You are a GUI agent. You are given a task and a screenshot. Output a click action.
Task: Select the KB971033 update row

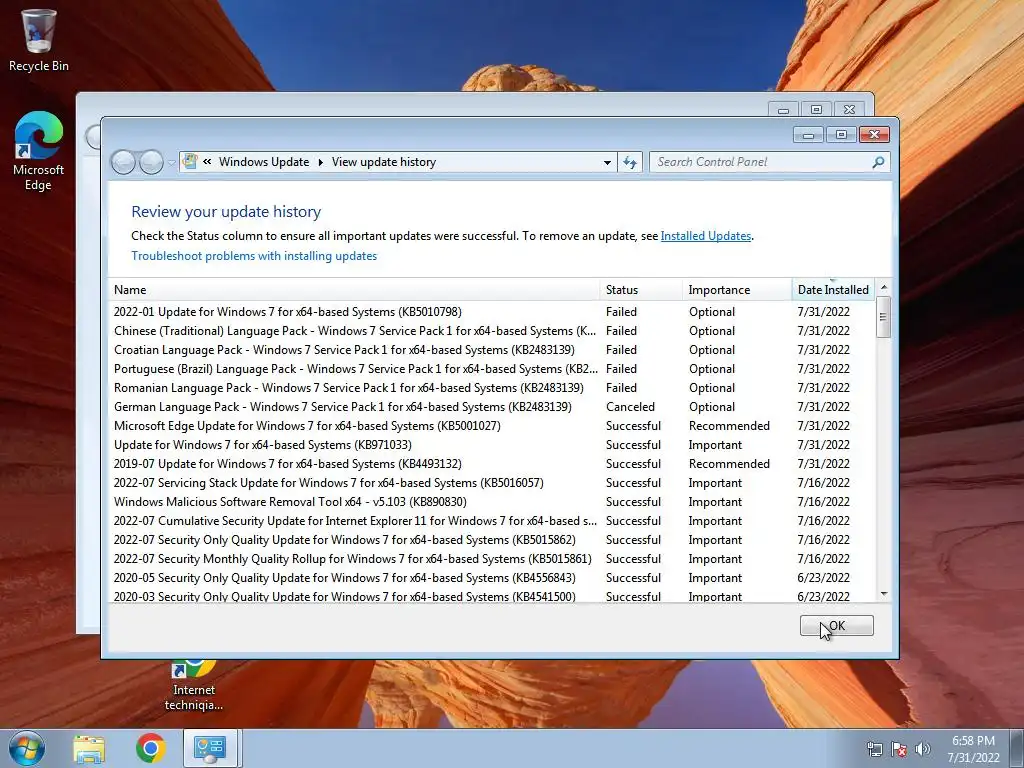[x=491, y=445]
